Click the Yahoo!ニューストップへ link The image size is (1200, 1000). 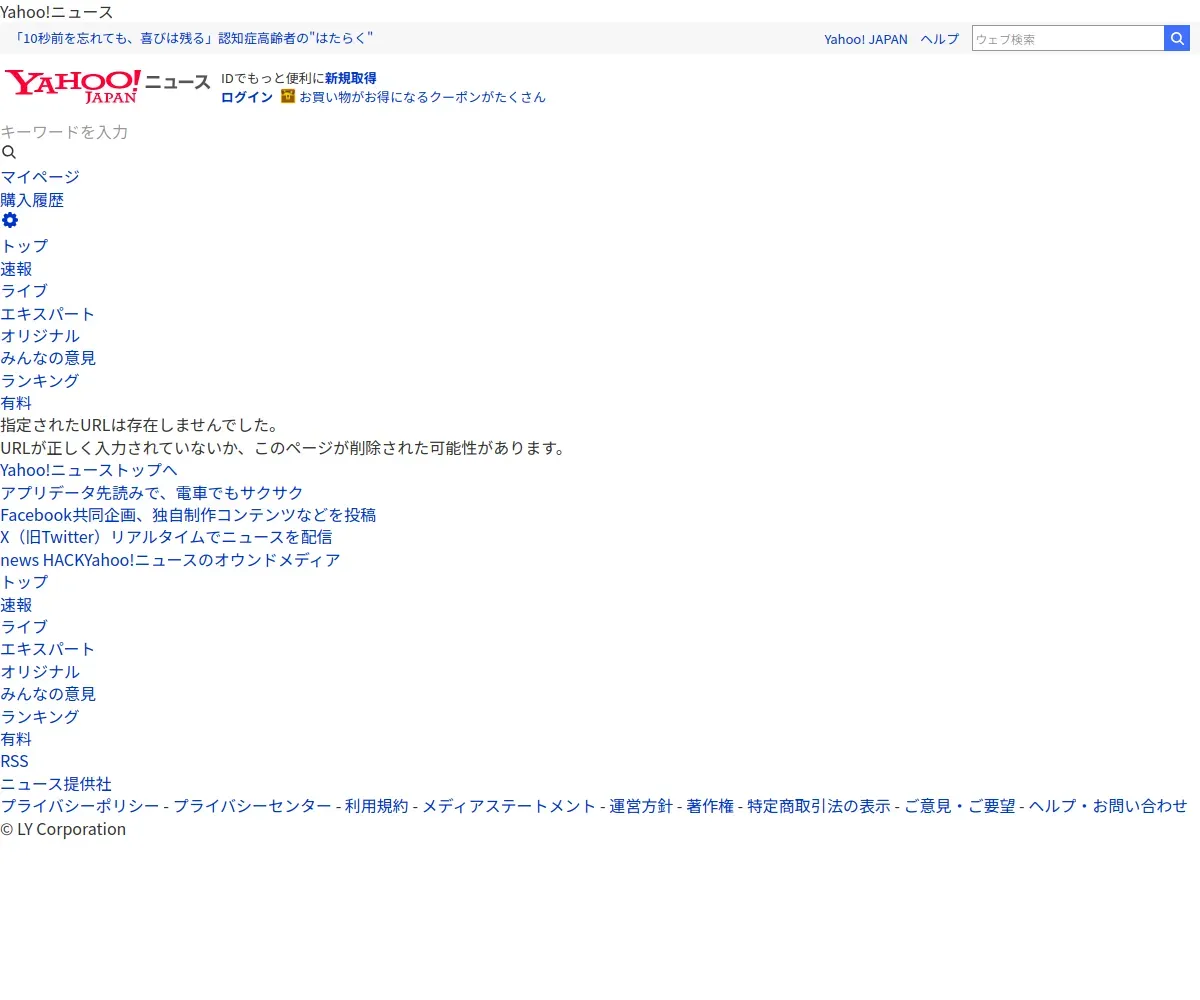[x=89, y=470]
